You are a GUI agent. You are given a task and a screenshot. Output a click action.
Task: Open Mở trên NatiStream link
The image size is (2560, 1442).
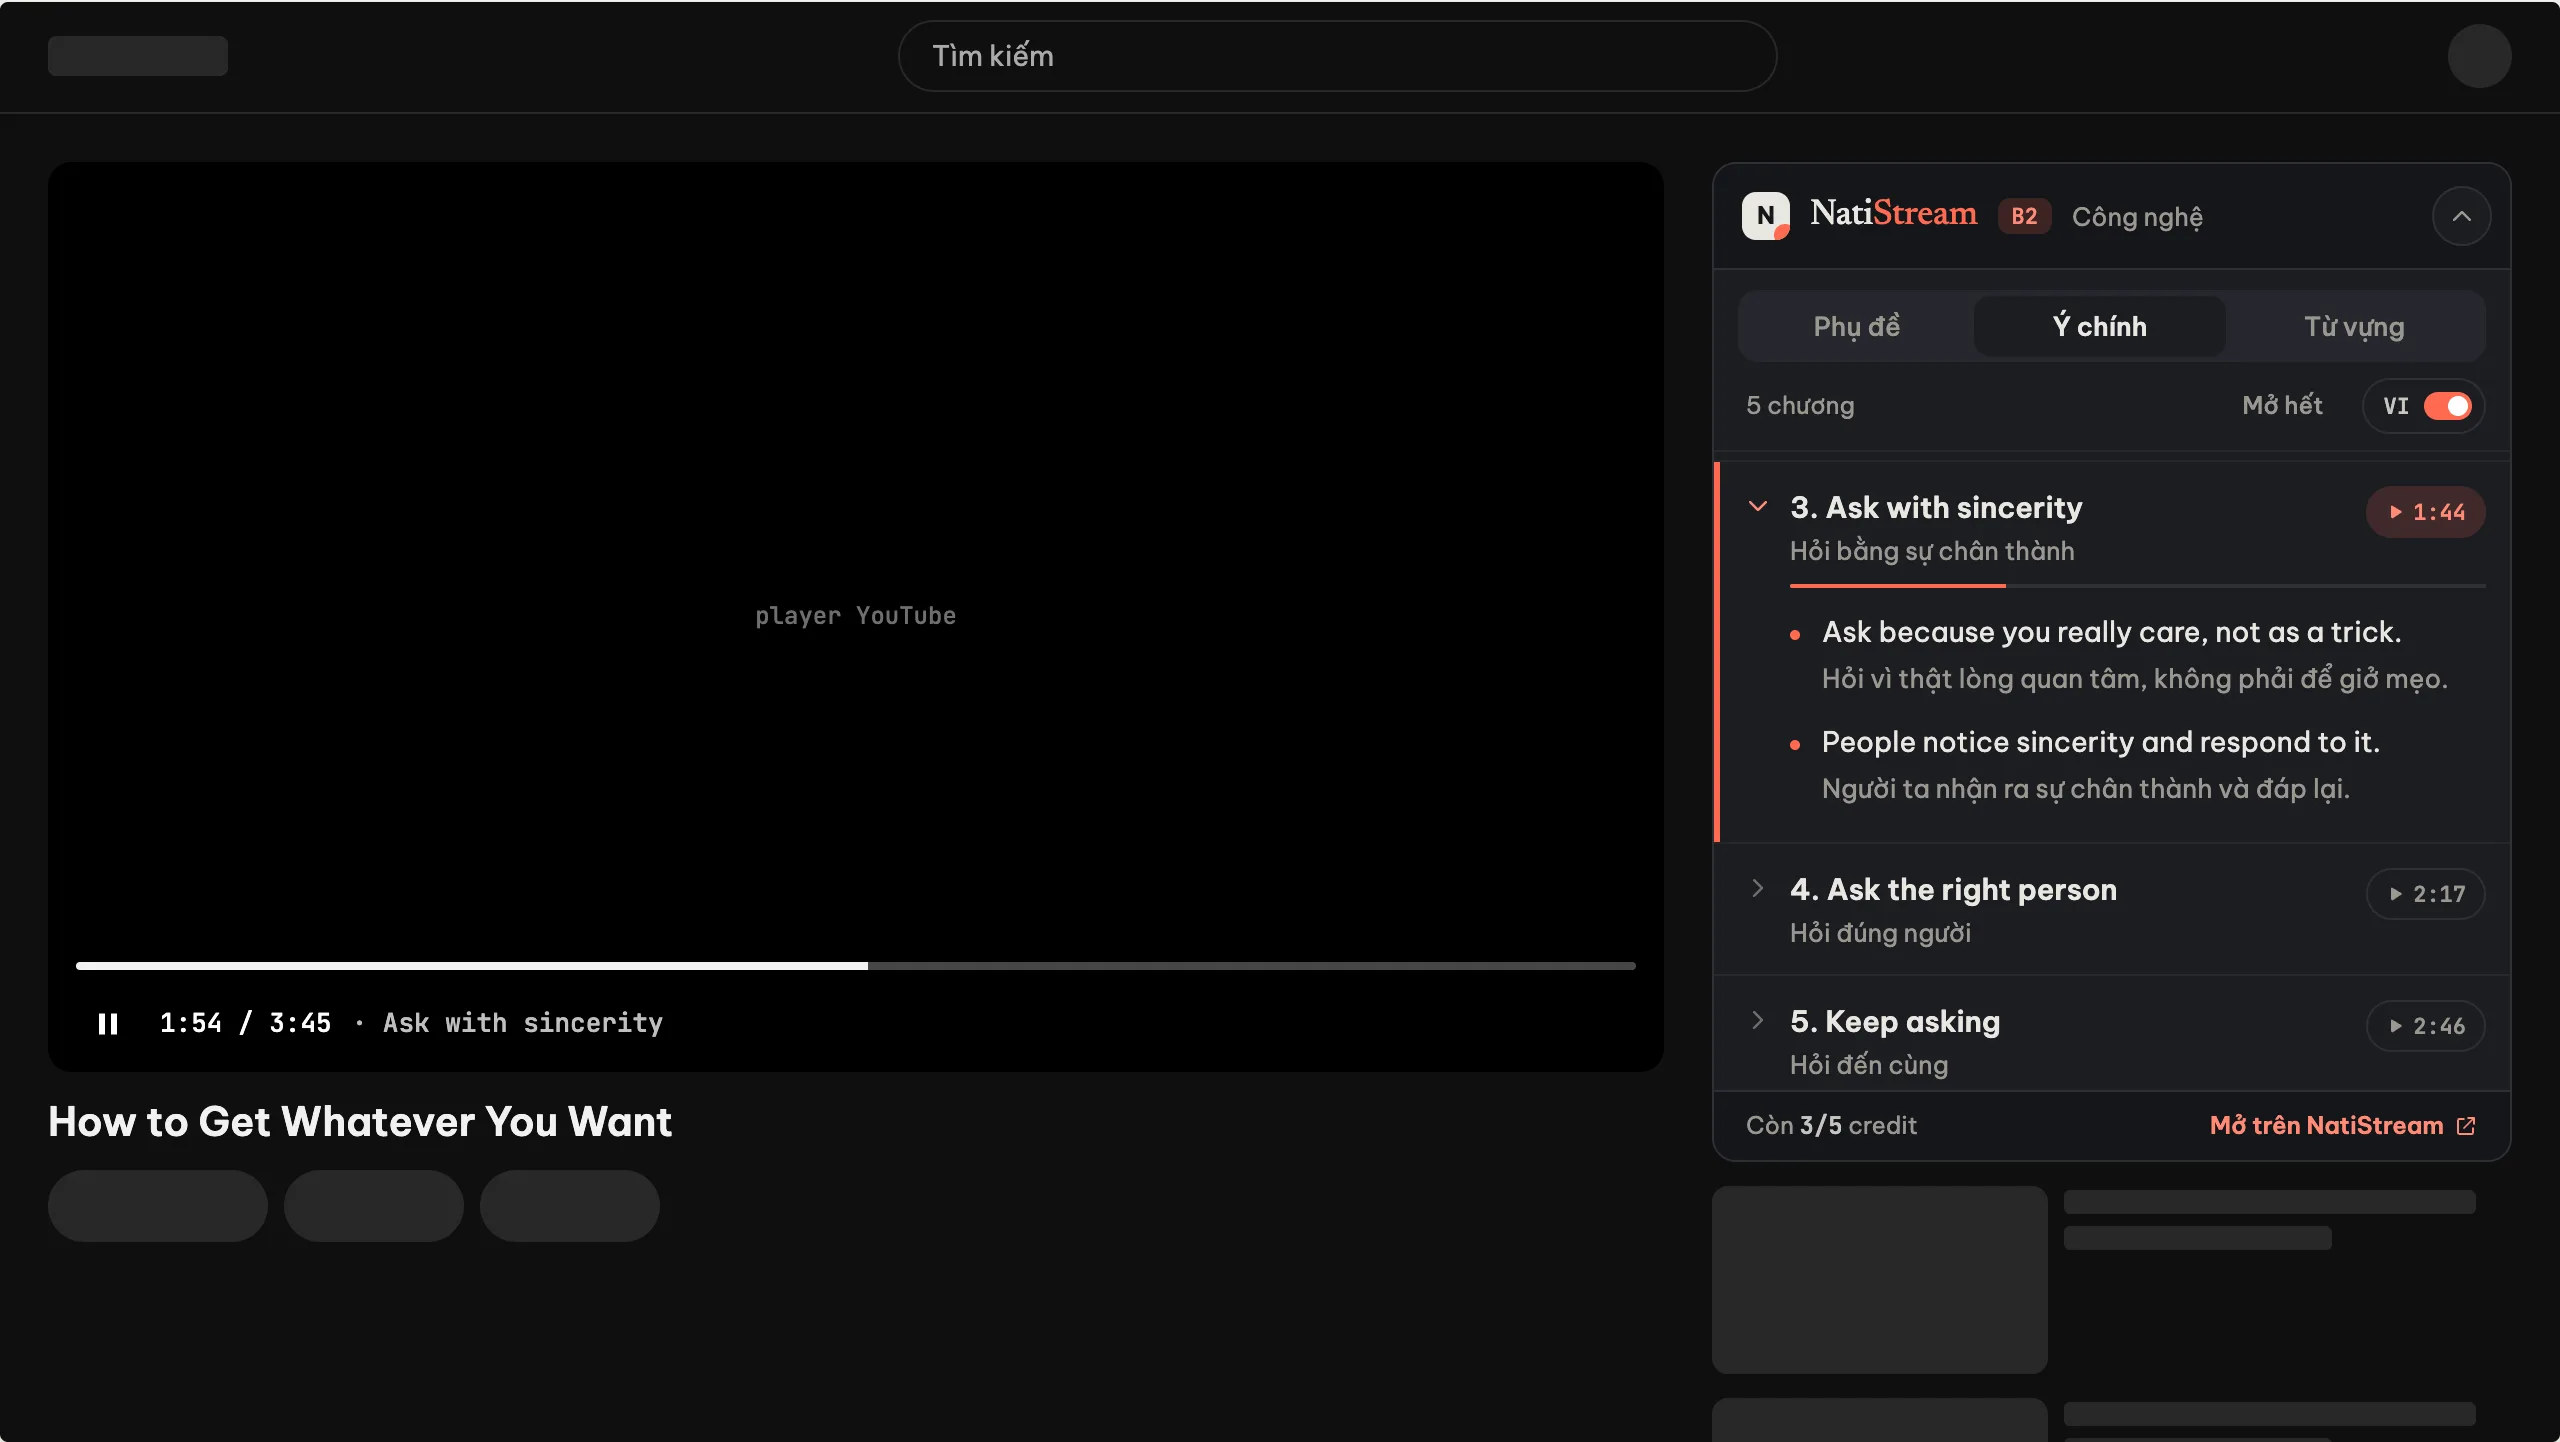(2343, 1125)
